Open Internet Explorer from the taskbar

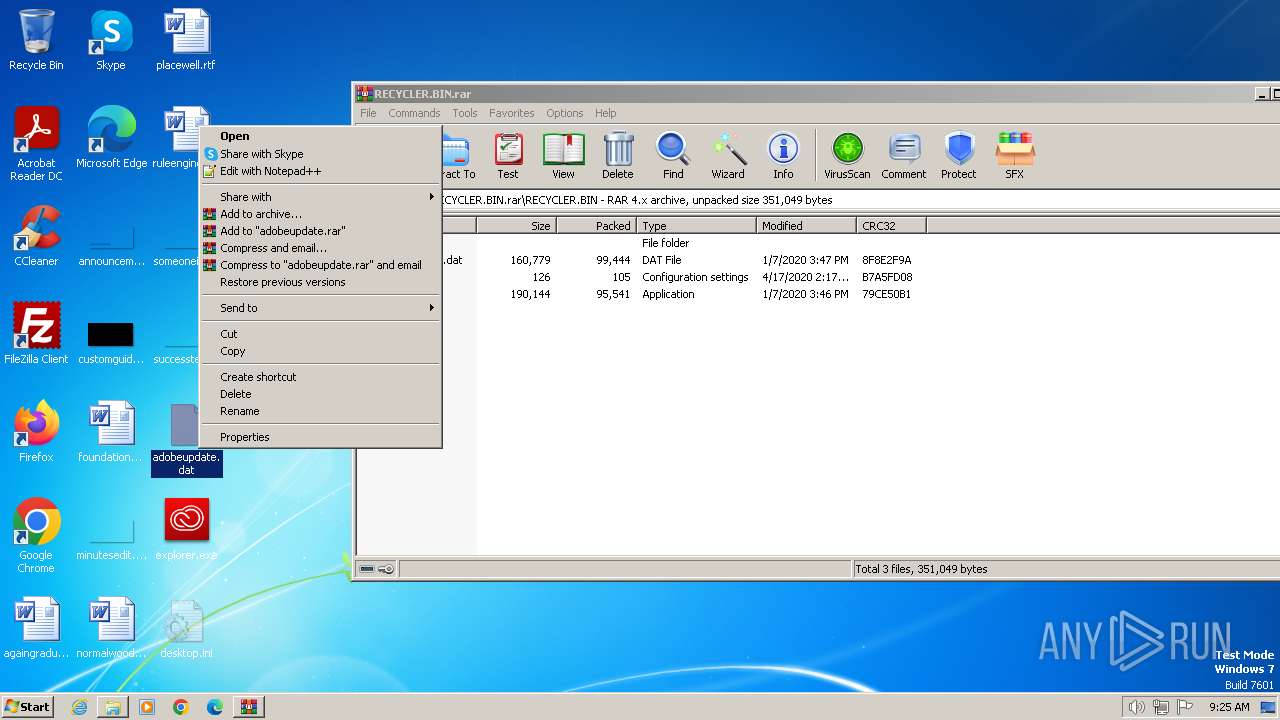79,707
